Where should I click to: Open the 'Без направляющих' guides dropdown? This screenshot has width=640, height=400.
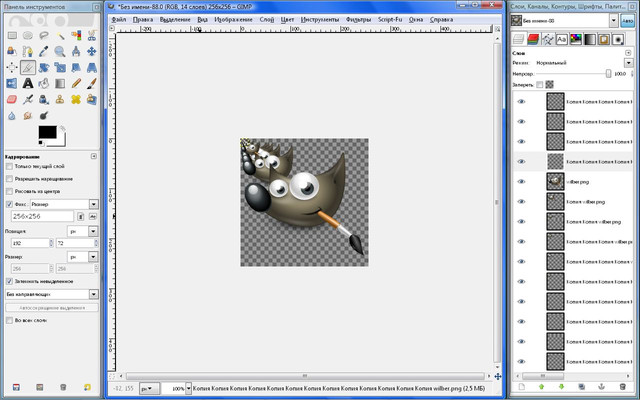[x=52, y=294]
